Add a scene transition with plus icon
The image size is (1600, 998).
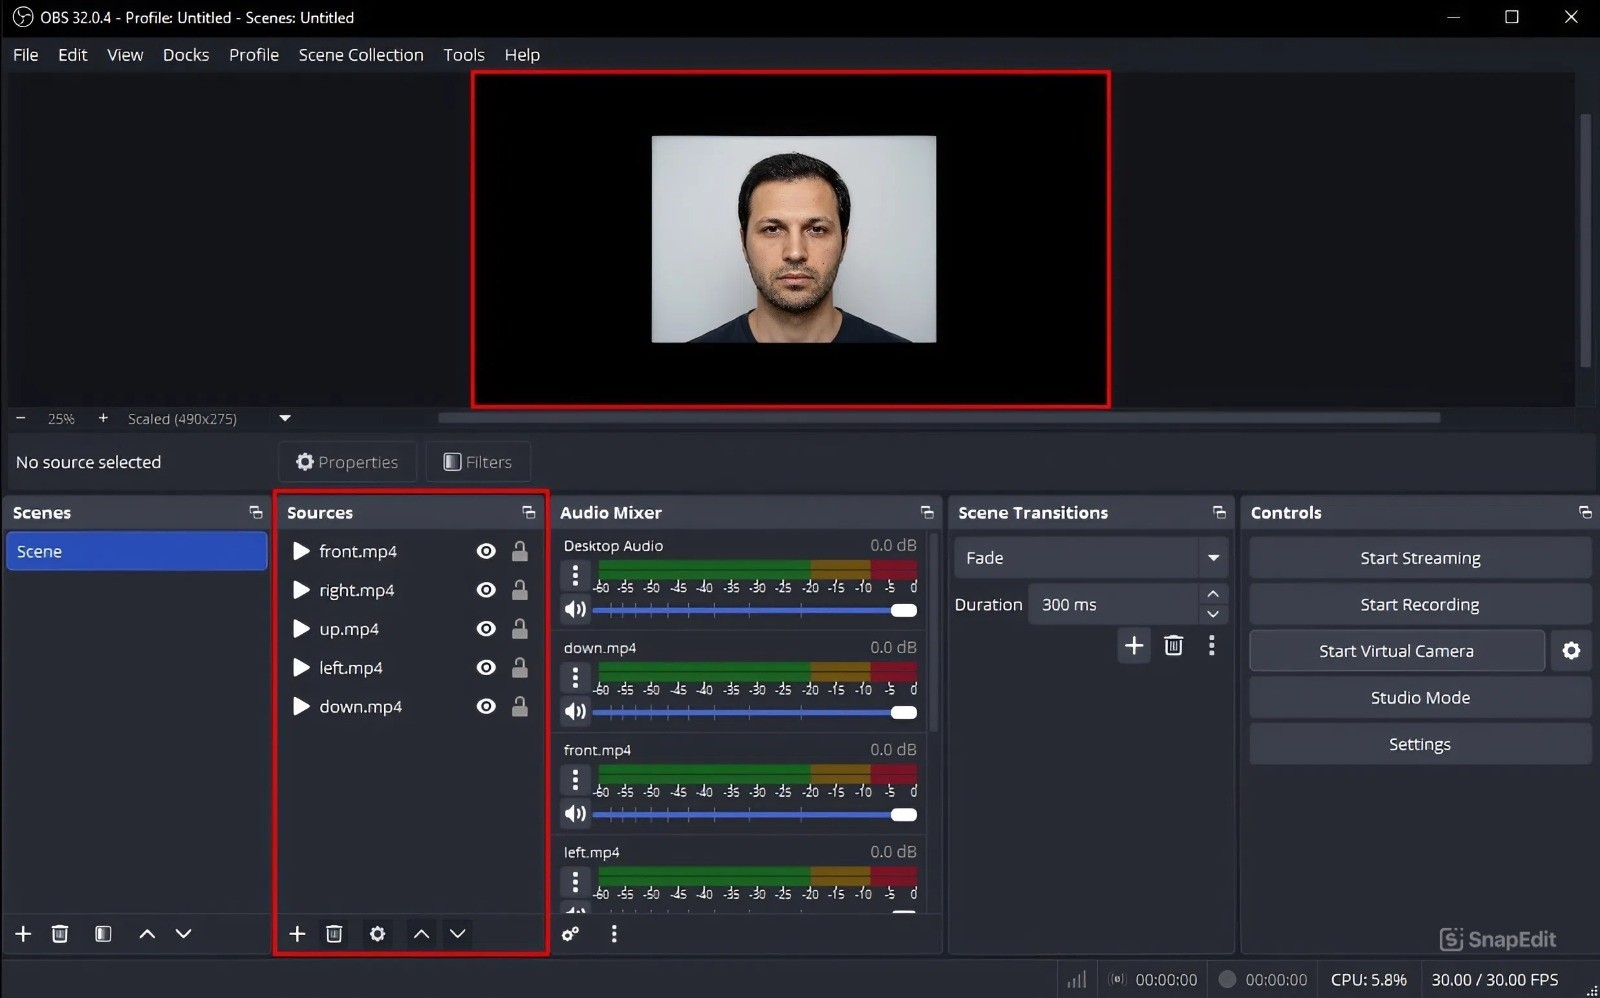pos(1134,645)
